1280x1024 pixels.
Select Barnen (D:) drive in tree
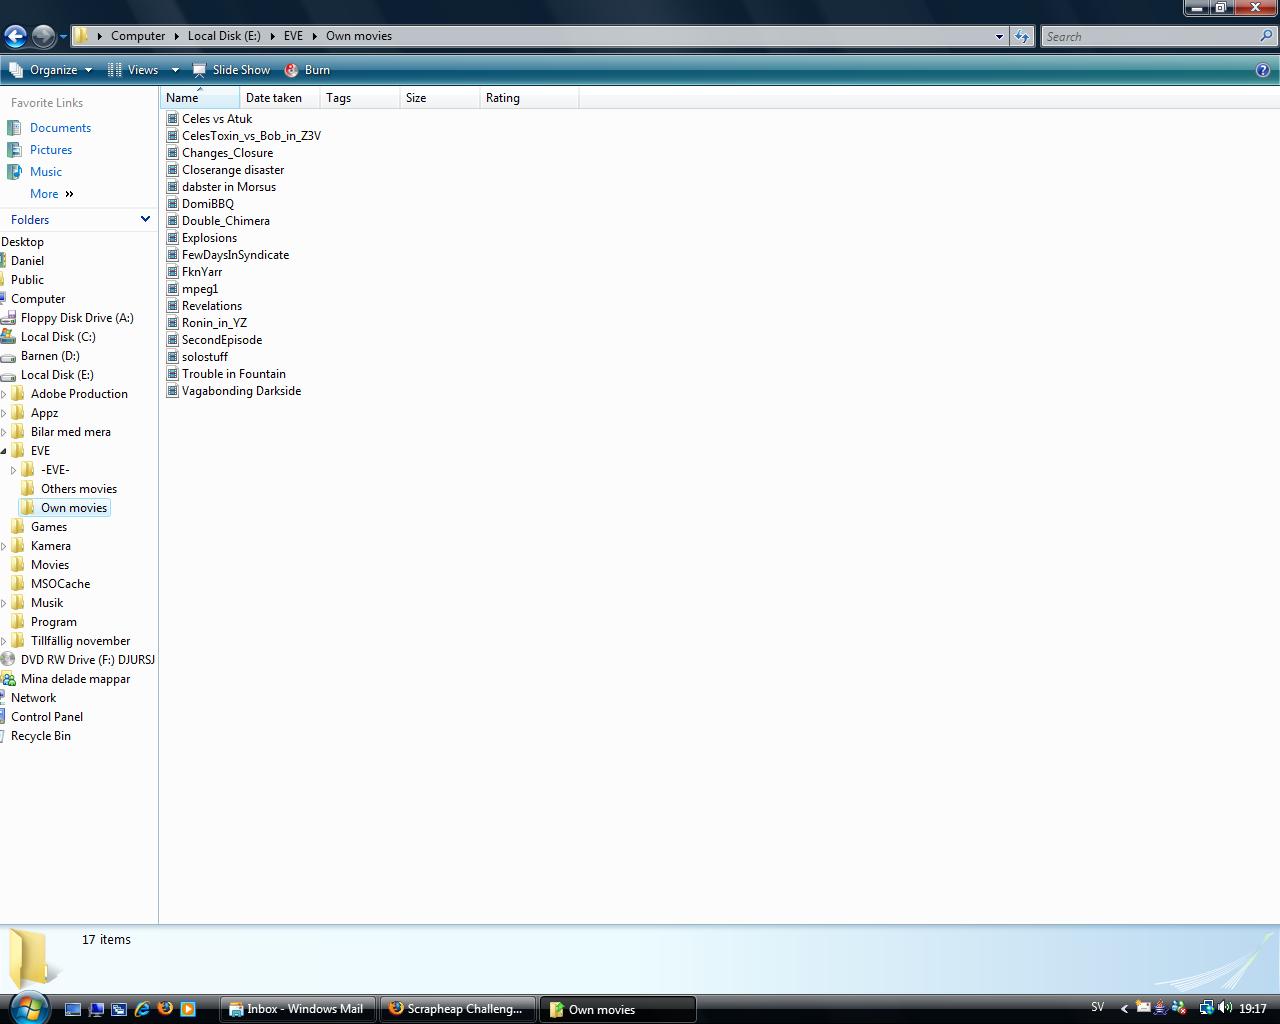click(x=50, y=356)
